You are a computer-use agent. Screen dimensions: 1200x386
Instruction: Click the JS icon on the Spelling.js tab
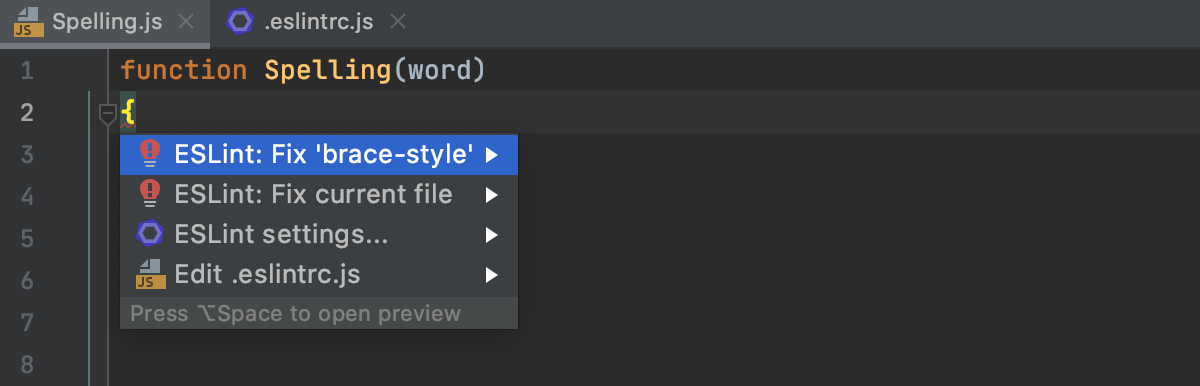click(x=28, y=22)
